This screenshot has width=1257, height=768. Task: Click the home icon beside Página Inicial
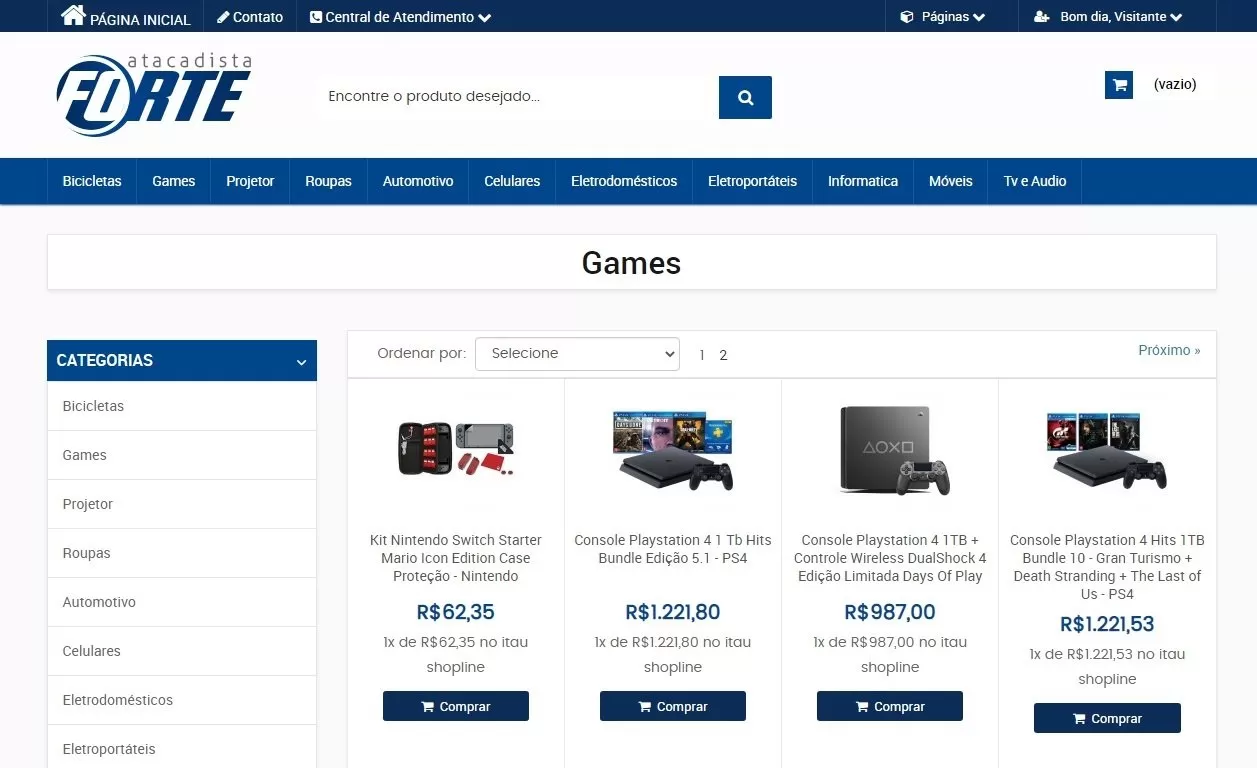[x=73, y=15]
